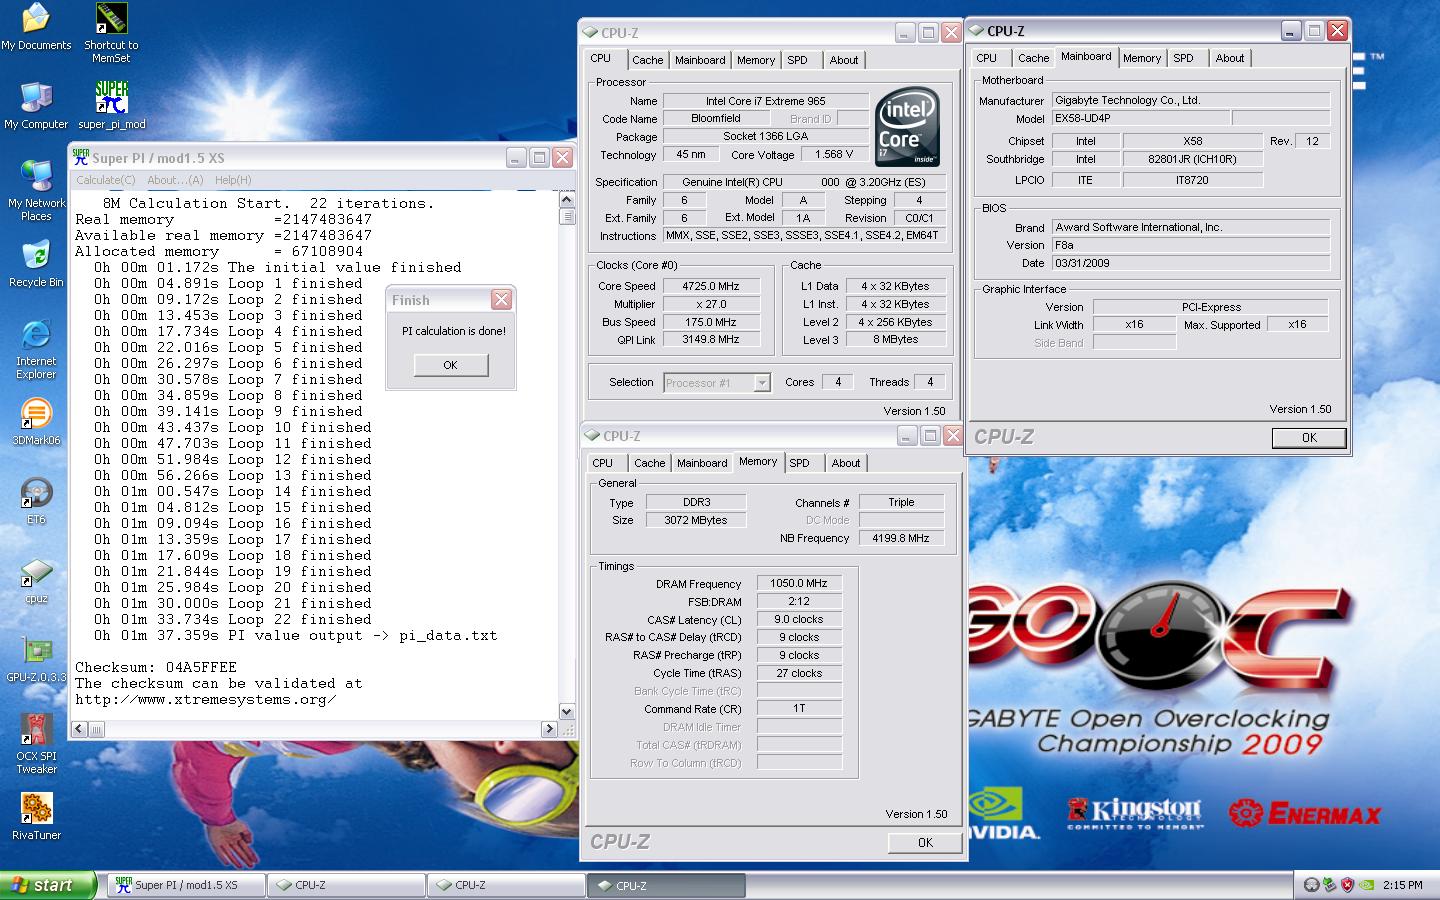
Task: Click Intel Core i7 logo in CPU-Z
Action: coord(908,127)
